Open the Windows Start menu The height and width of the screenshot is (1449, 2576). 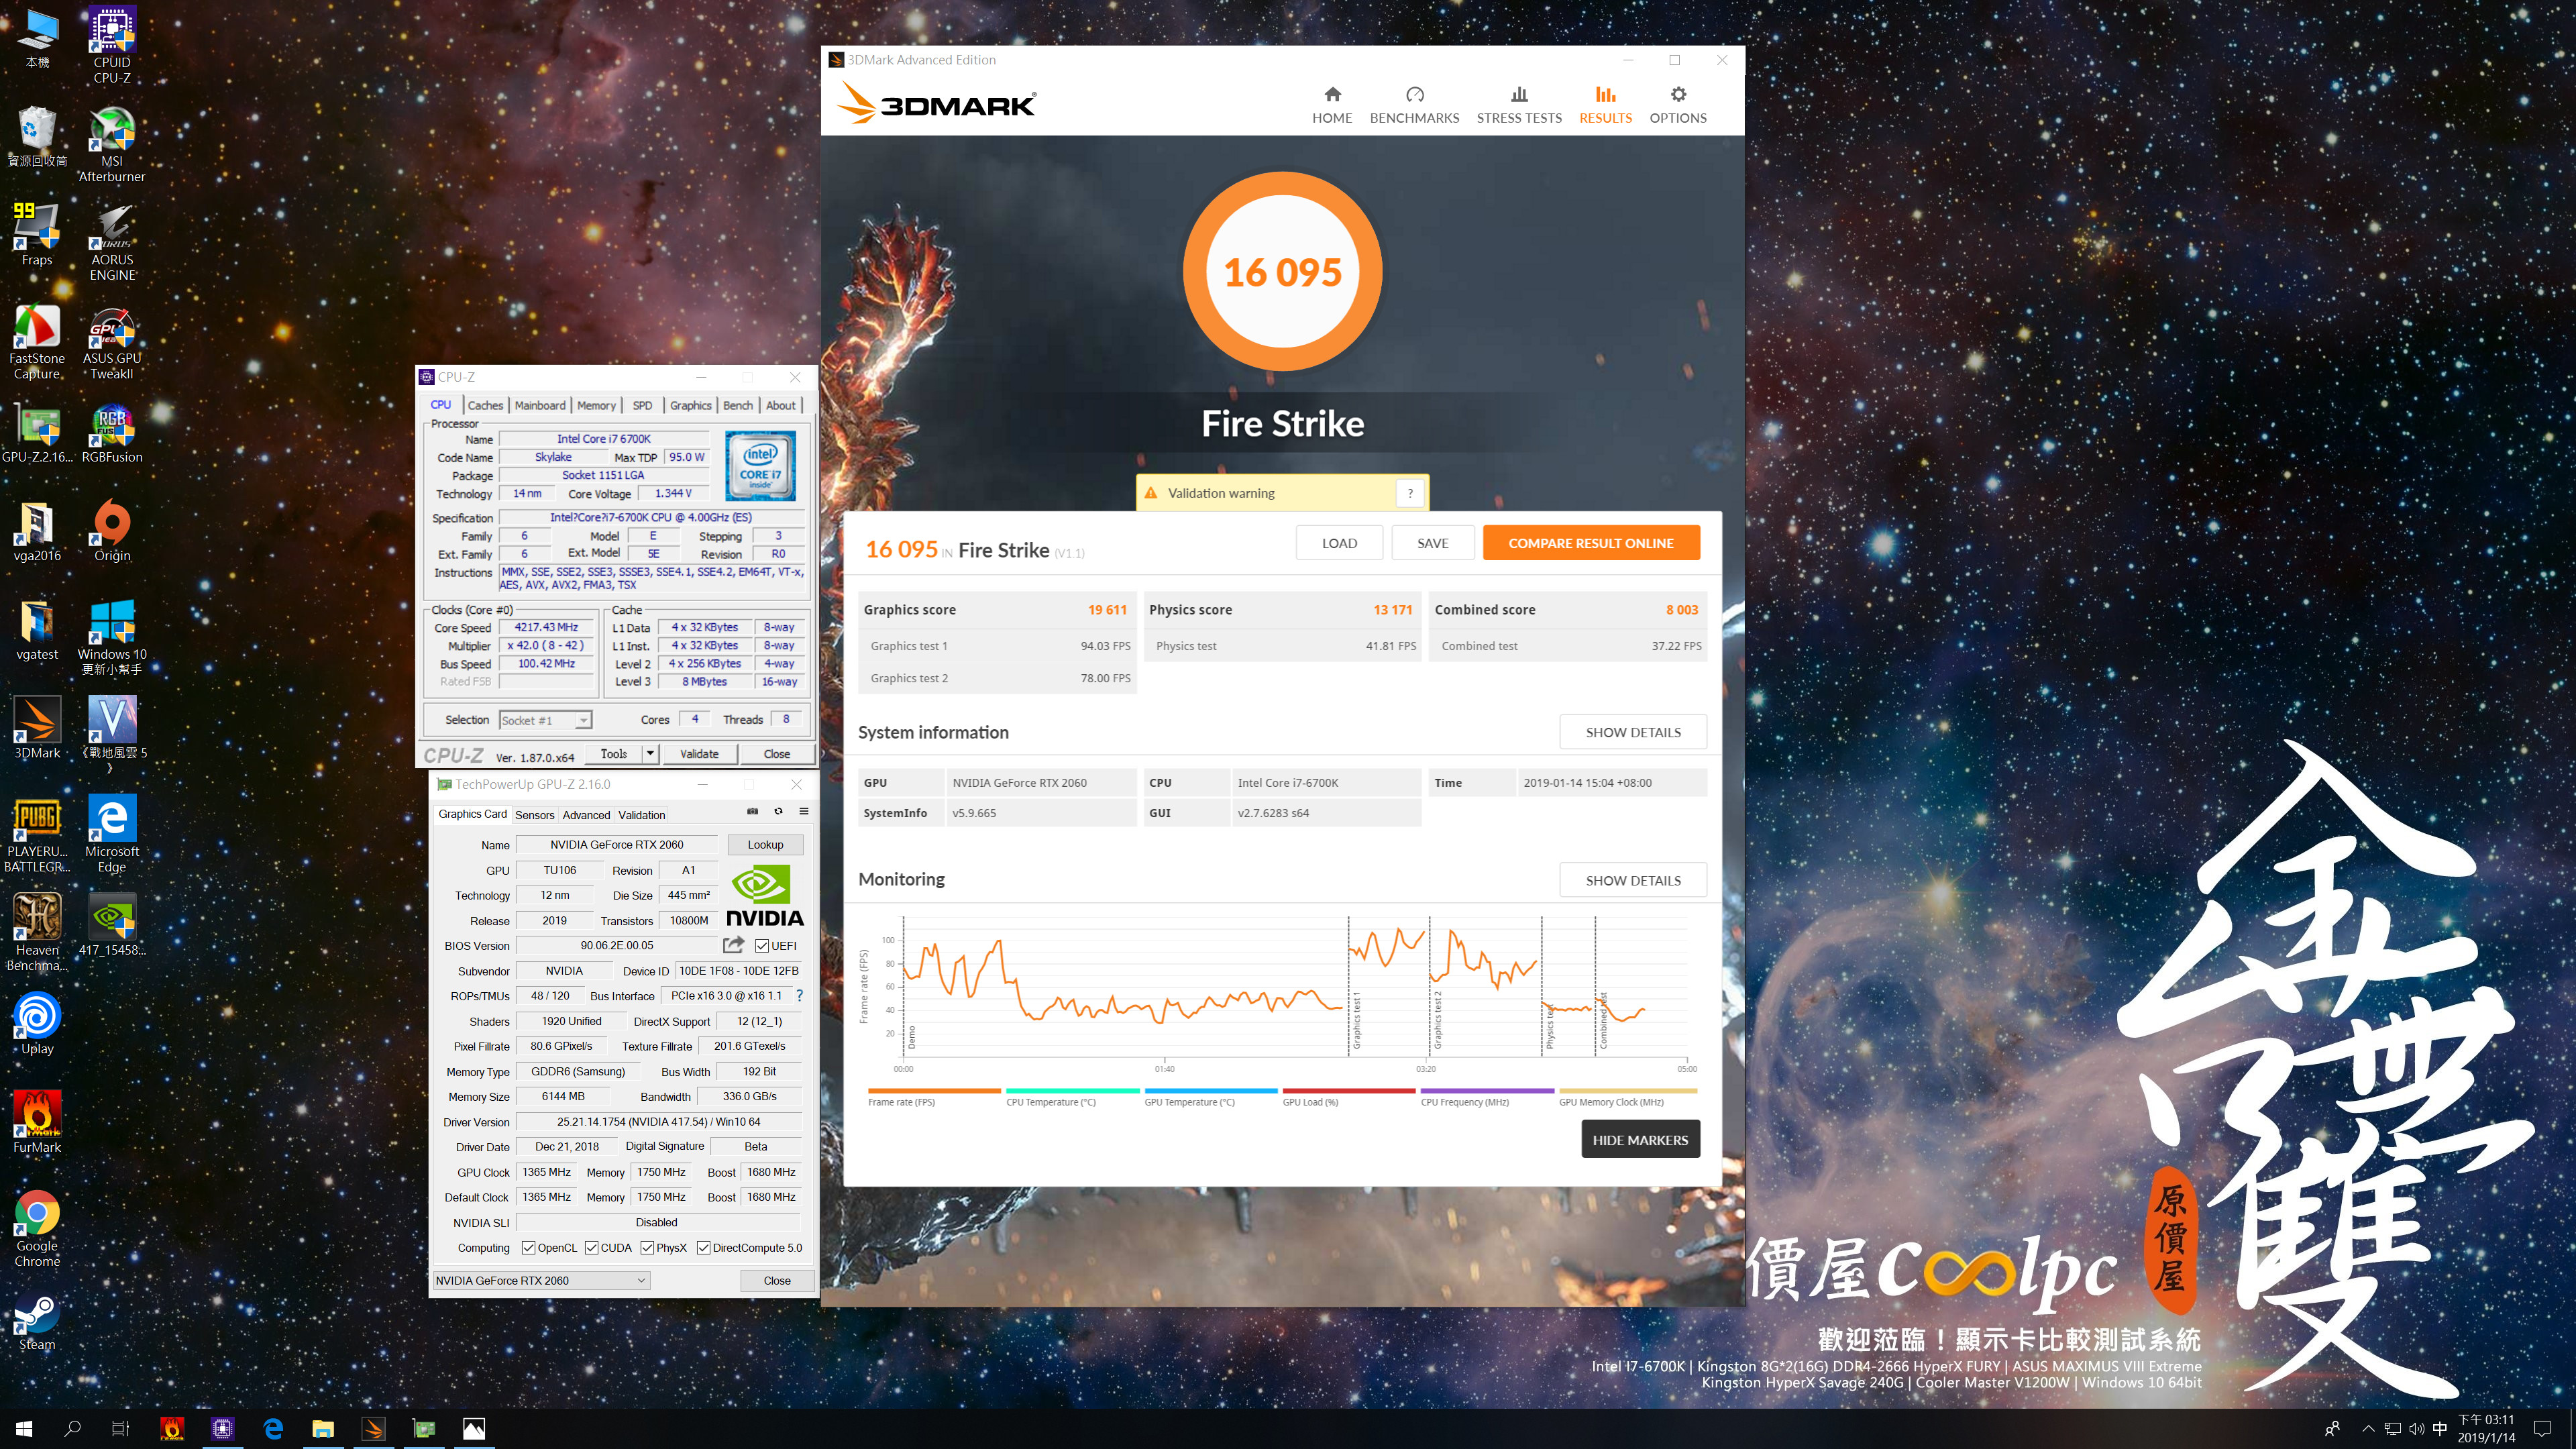pyautogui.click(x=24, y=1428)
